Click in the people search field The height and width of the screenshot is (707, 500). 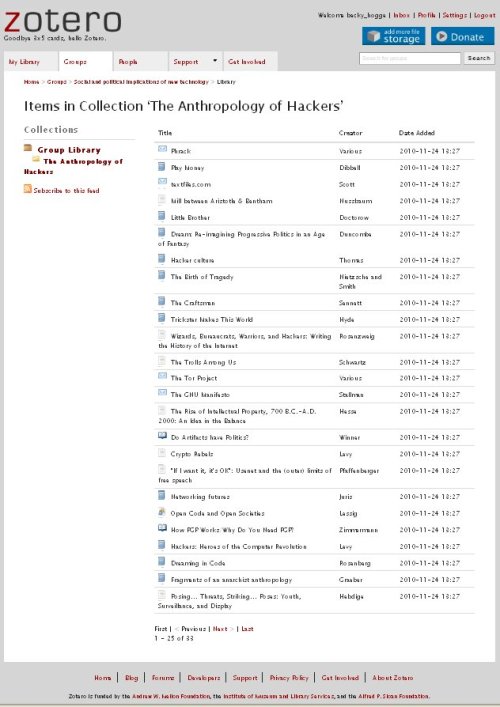pos(410,58)
